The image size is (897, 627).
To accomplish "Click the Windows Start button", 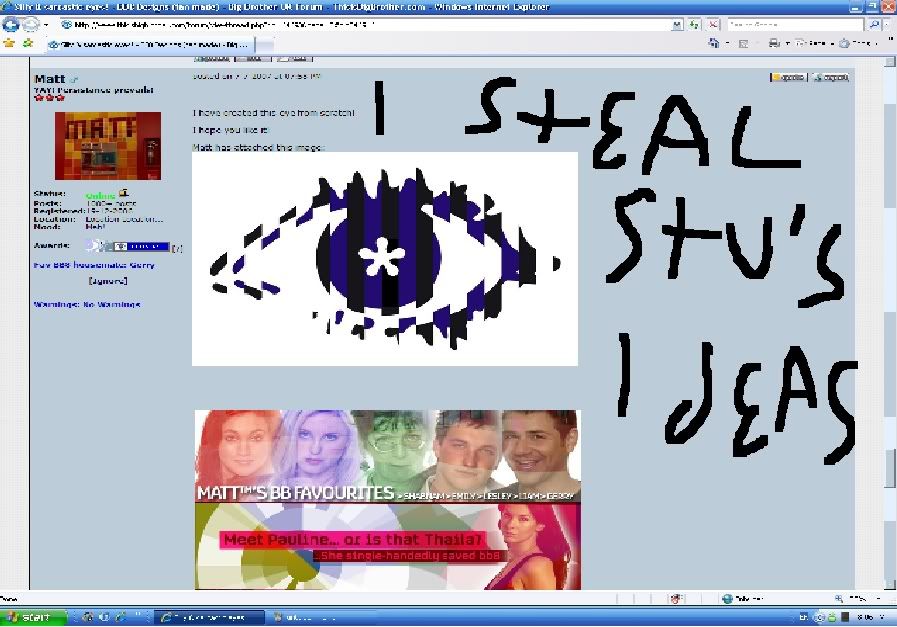I will pos(32,617).
